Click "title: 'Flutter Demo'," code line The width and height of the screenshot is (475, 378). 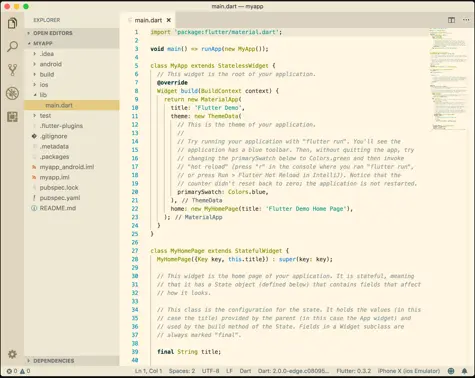tap(208, 108)
